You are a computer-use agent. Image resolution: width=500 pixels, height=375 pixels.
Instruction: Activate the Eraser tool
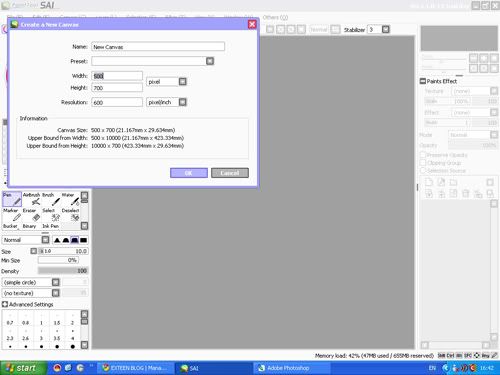[x=32, y=215]
